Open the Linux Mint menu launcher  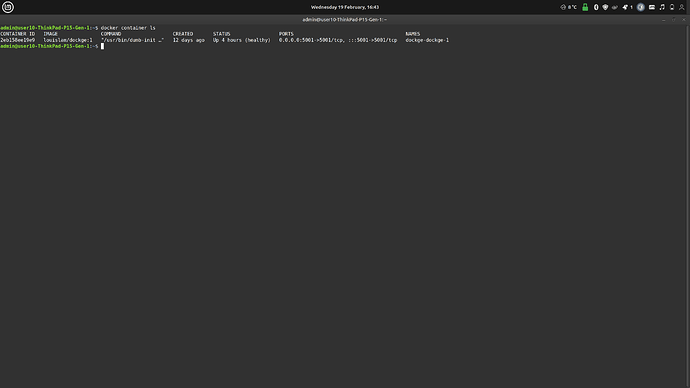(8, 7)
